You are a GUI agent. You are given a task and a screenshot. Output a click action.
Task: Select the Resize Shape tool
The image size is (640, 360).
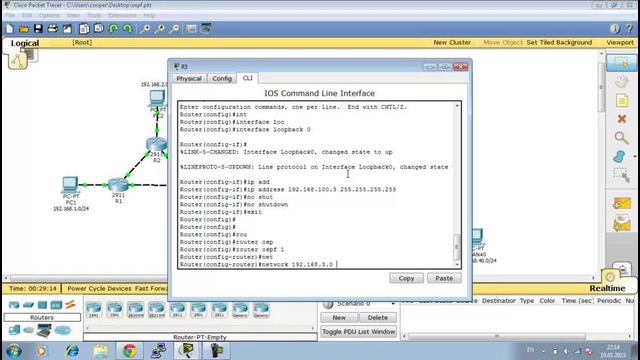click(621, 175)
